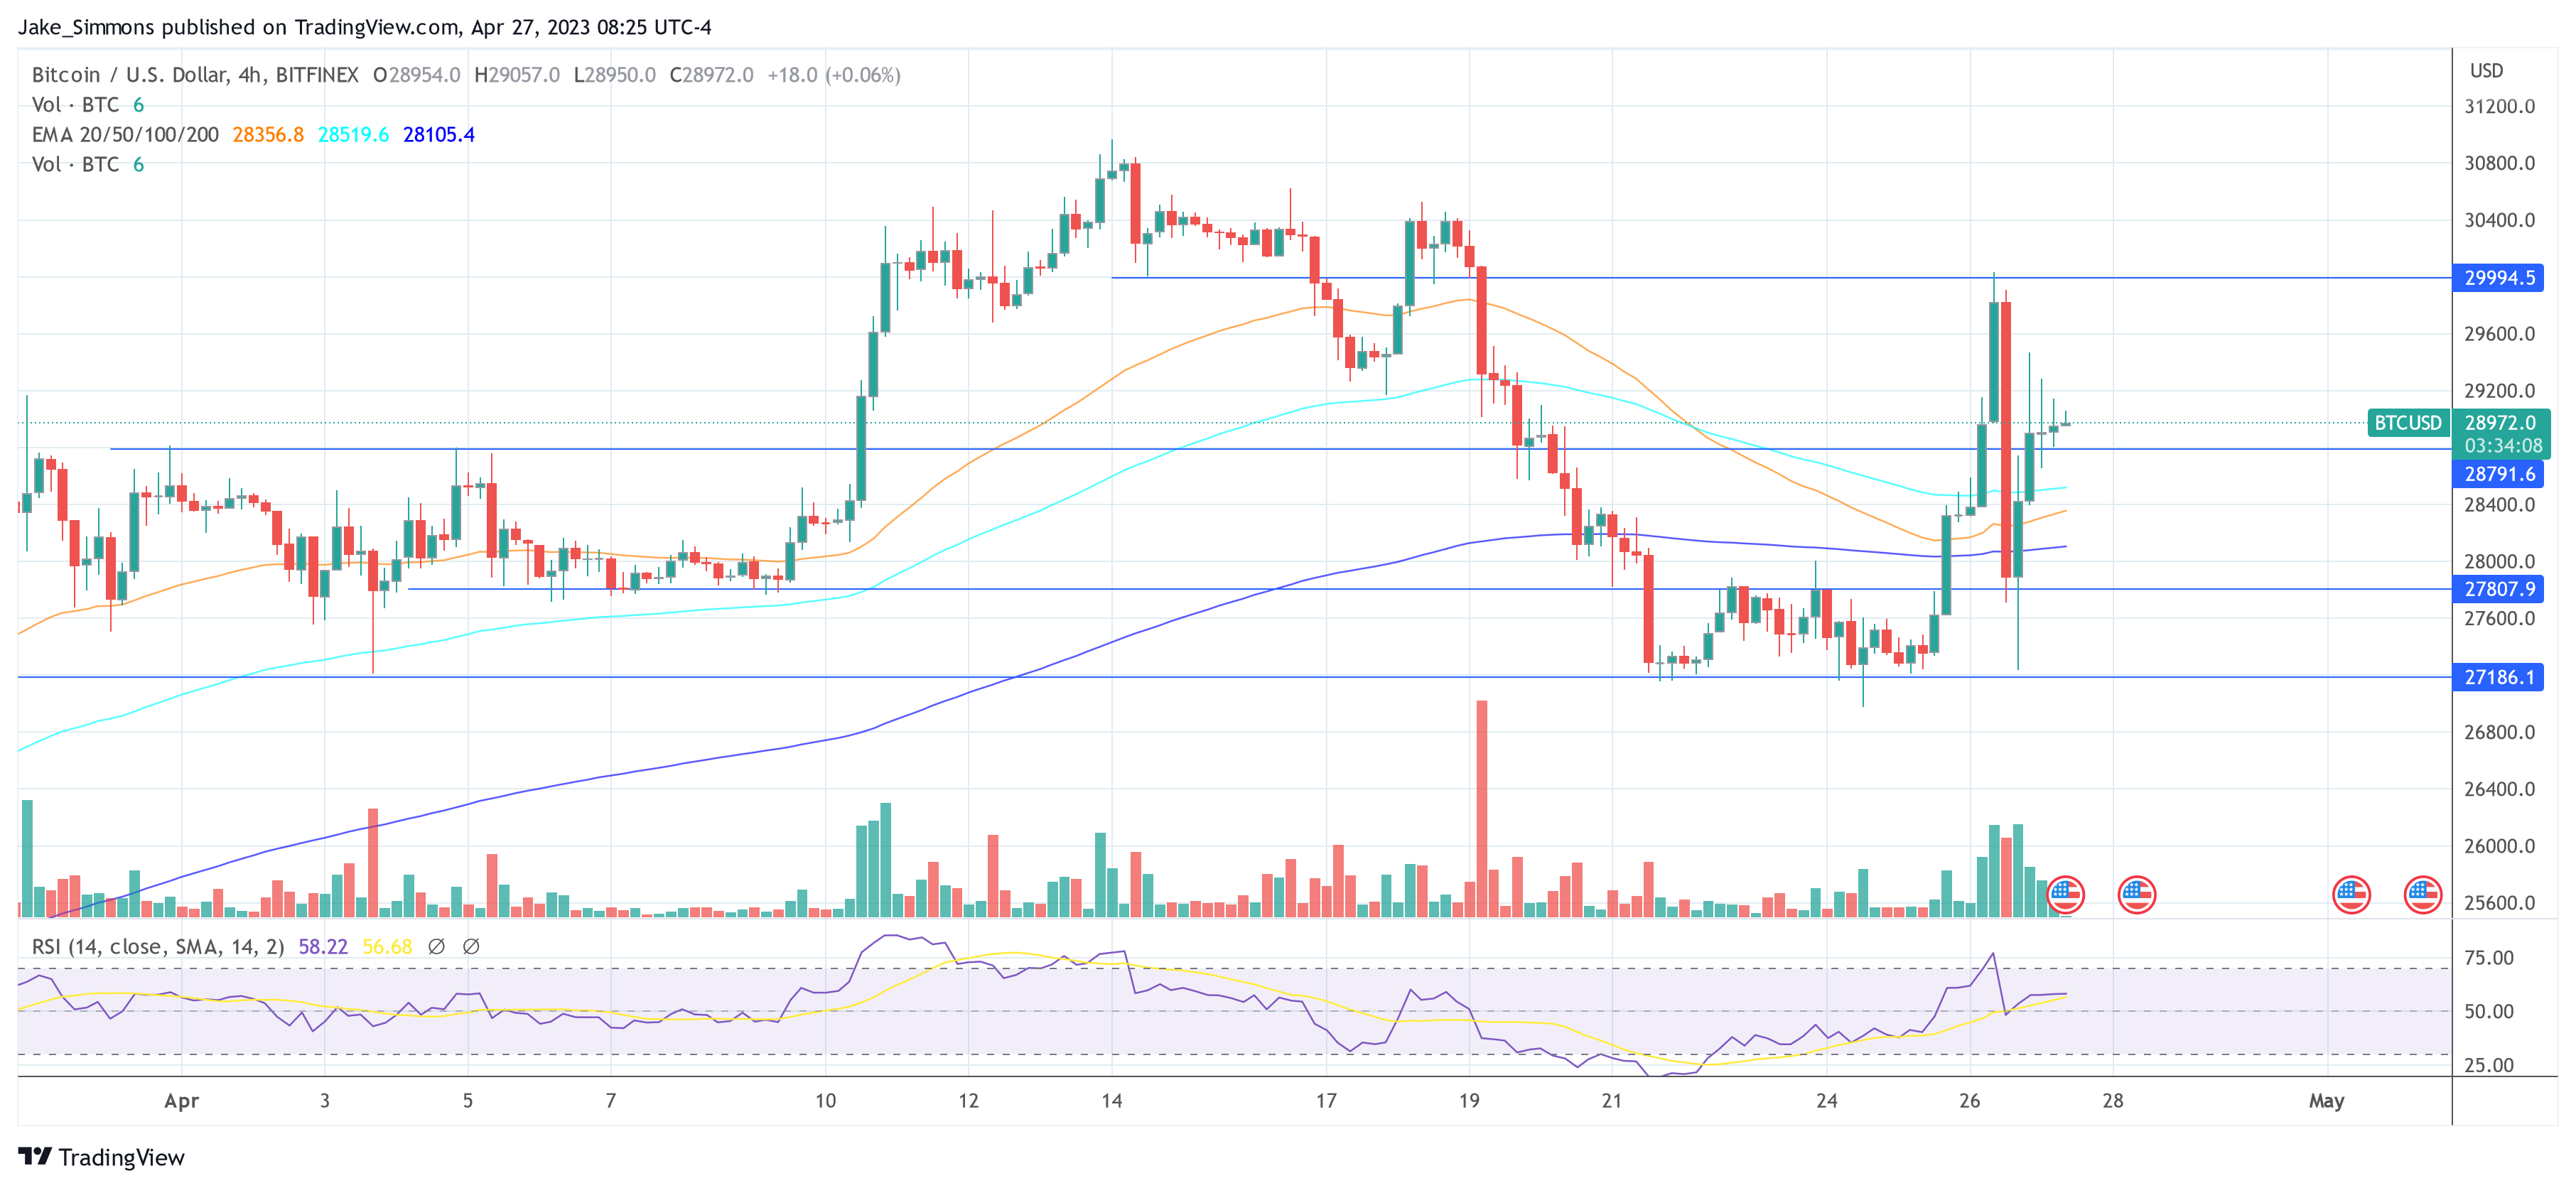Click the third US flag event marker from the left

[2351, 894]
